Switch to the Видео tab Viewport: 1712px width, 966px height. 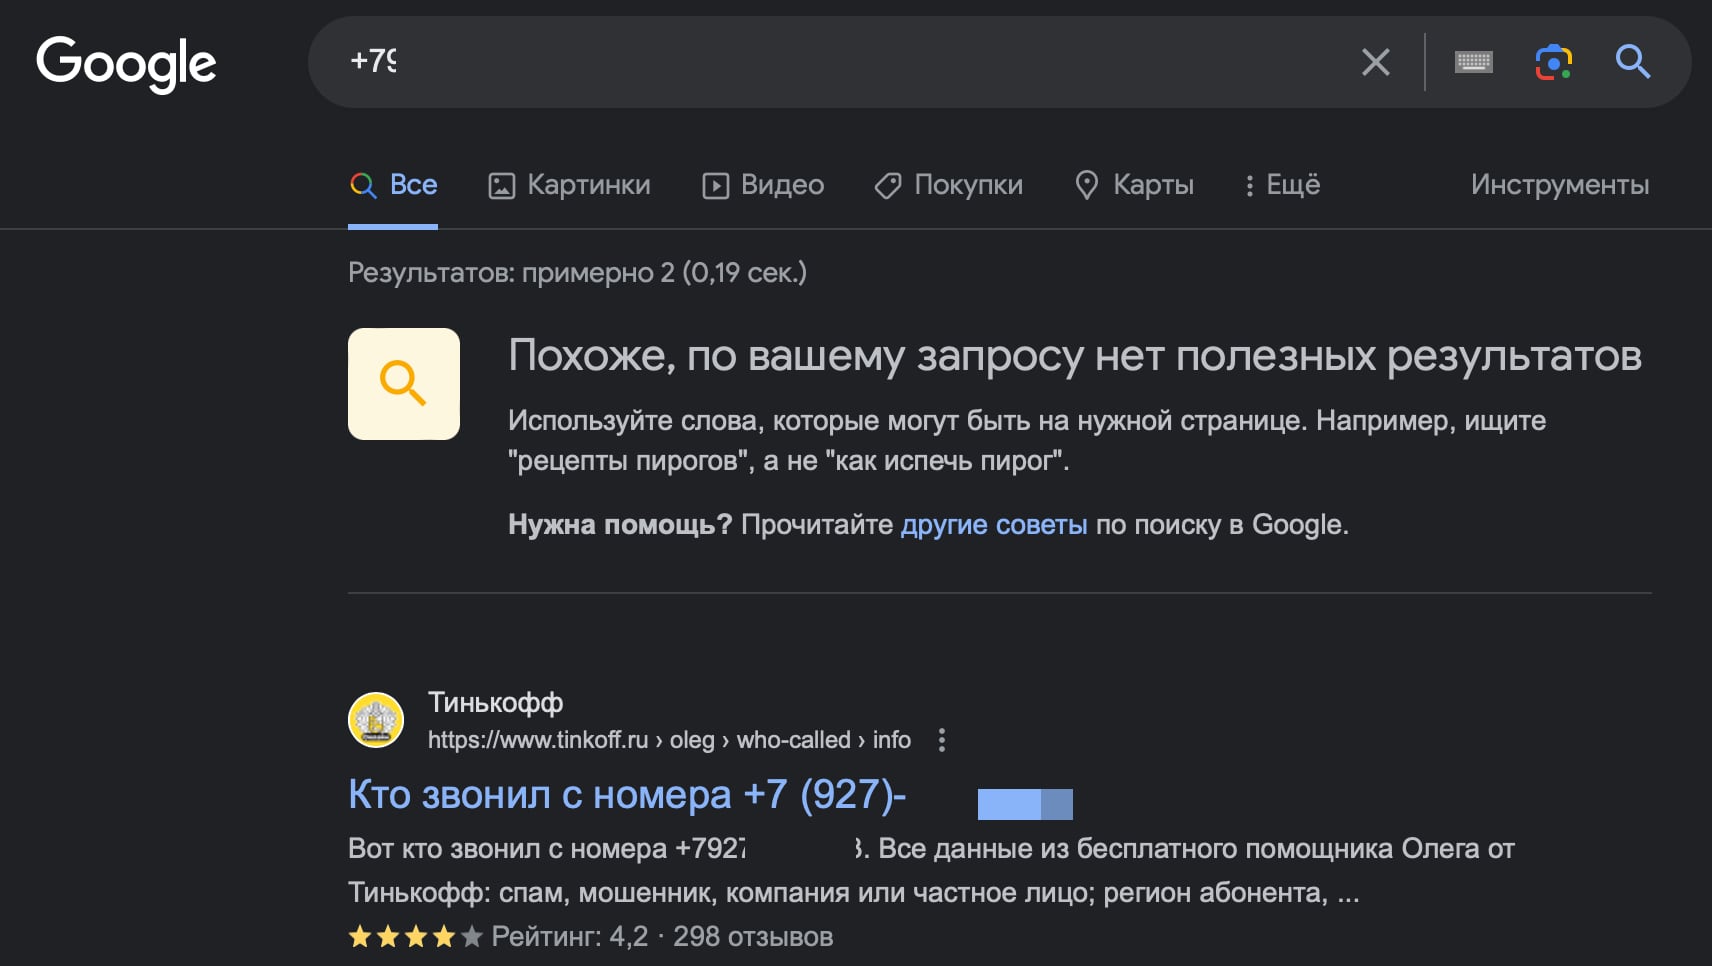tap(763, 185)
